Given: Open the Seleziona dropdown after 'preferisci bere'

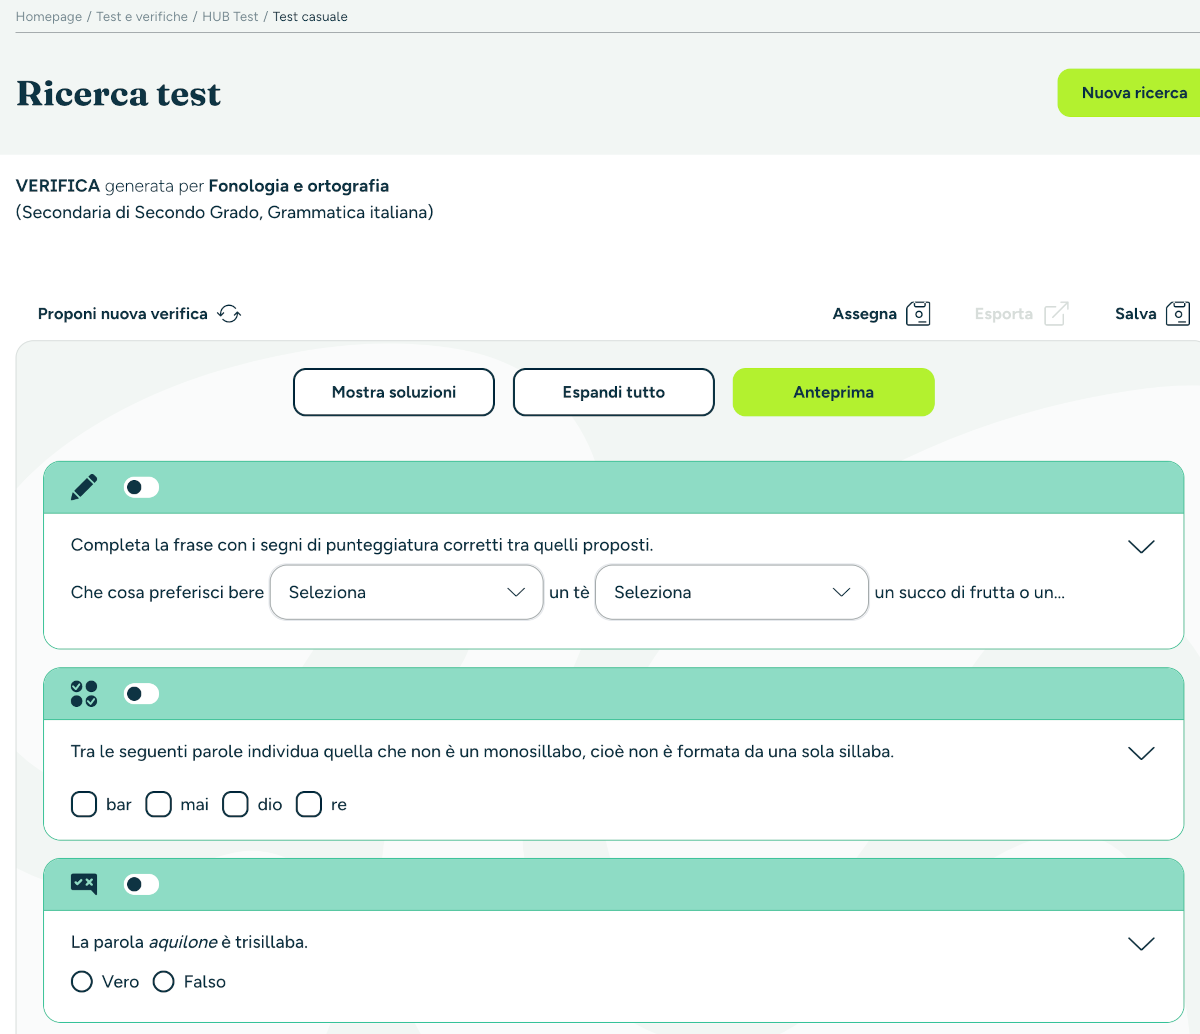Looking at the screenshot, I should pyautogui.click(x=407, y=592).
